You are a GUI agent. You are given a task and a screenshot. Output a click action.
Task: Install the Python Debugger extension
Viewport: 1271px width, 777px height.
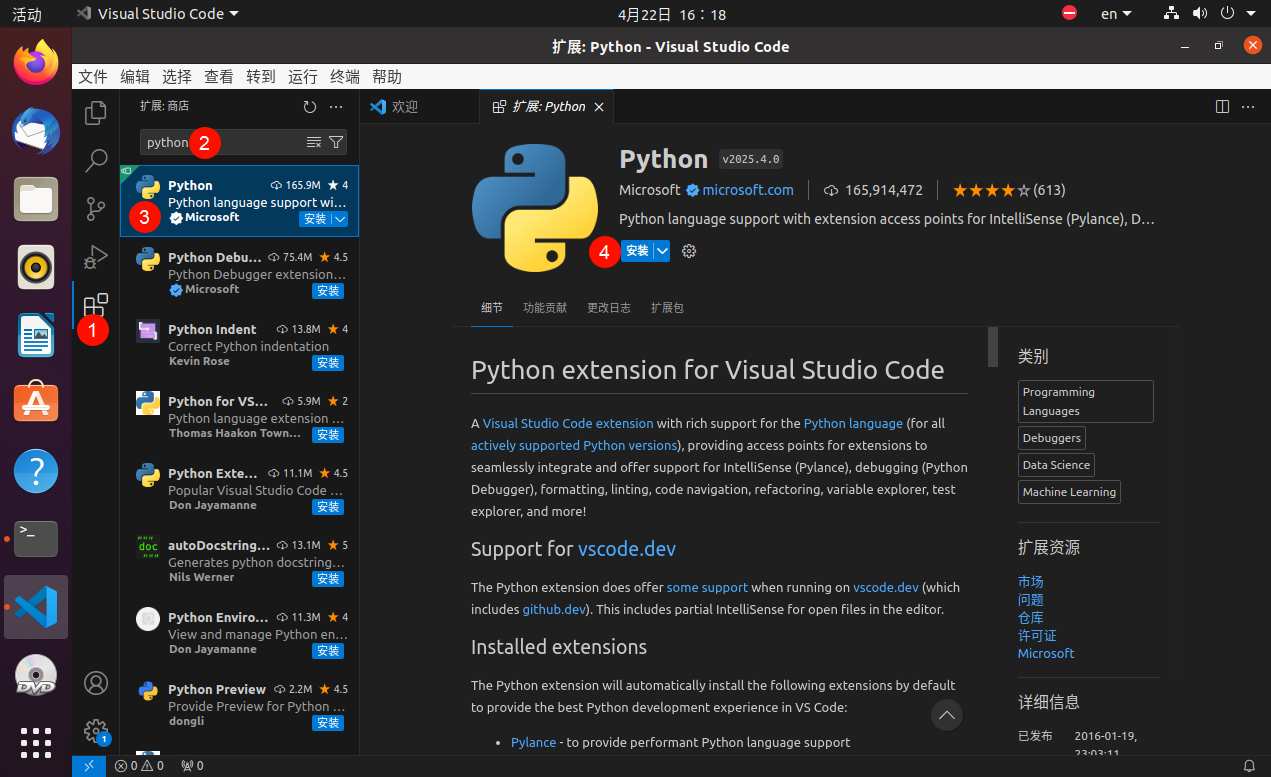click(x=328, y=291)
